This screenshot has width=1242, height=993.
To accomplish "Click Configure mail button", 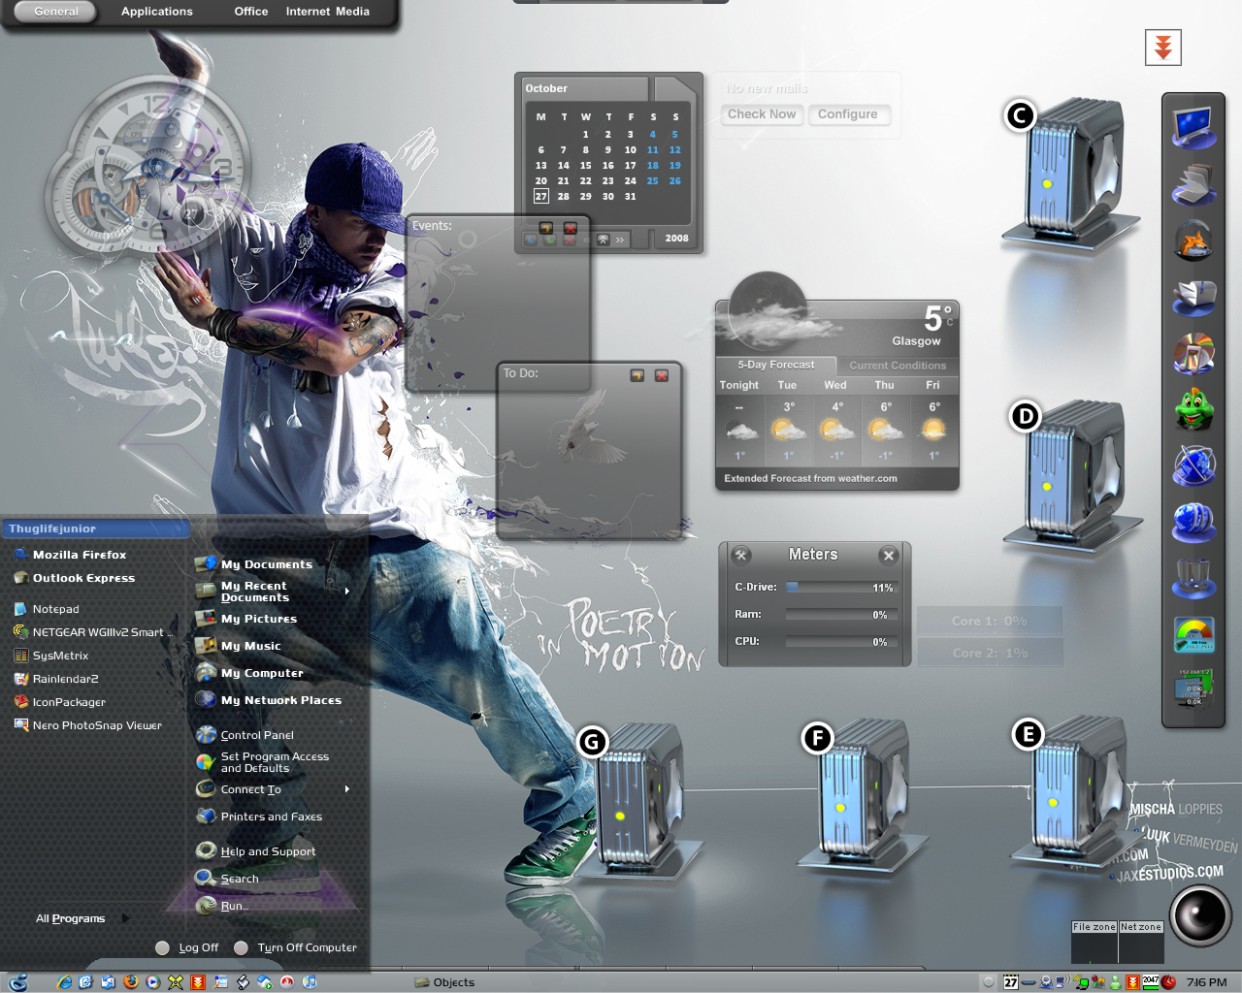I will [x=848, y=114].
